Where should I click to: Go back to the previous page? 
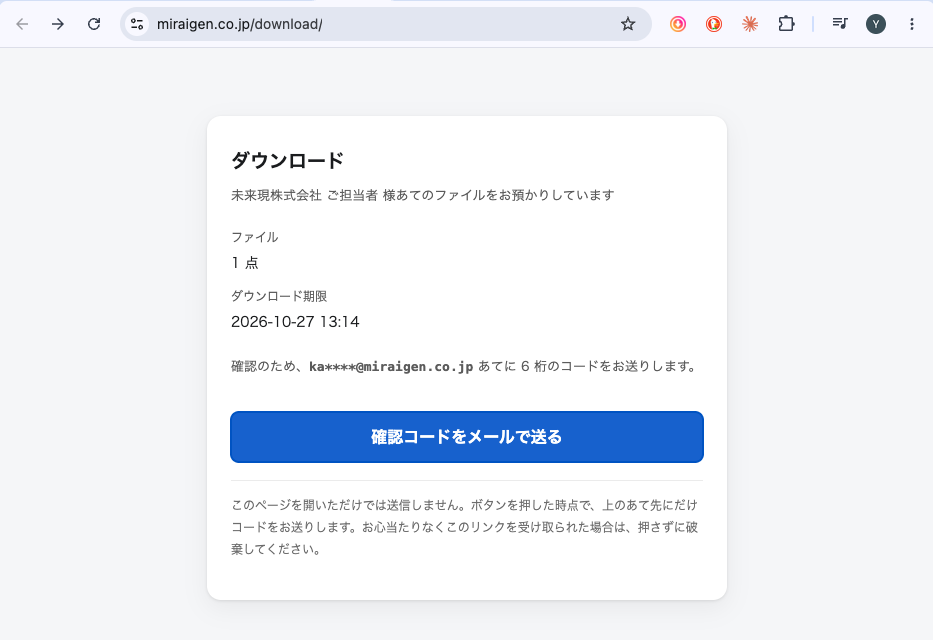point(22,24)
